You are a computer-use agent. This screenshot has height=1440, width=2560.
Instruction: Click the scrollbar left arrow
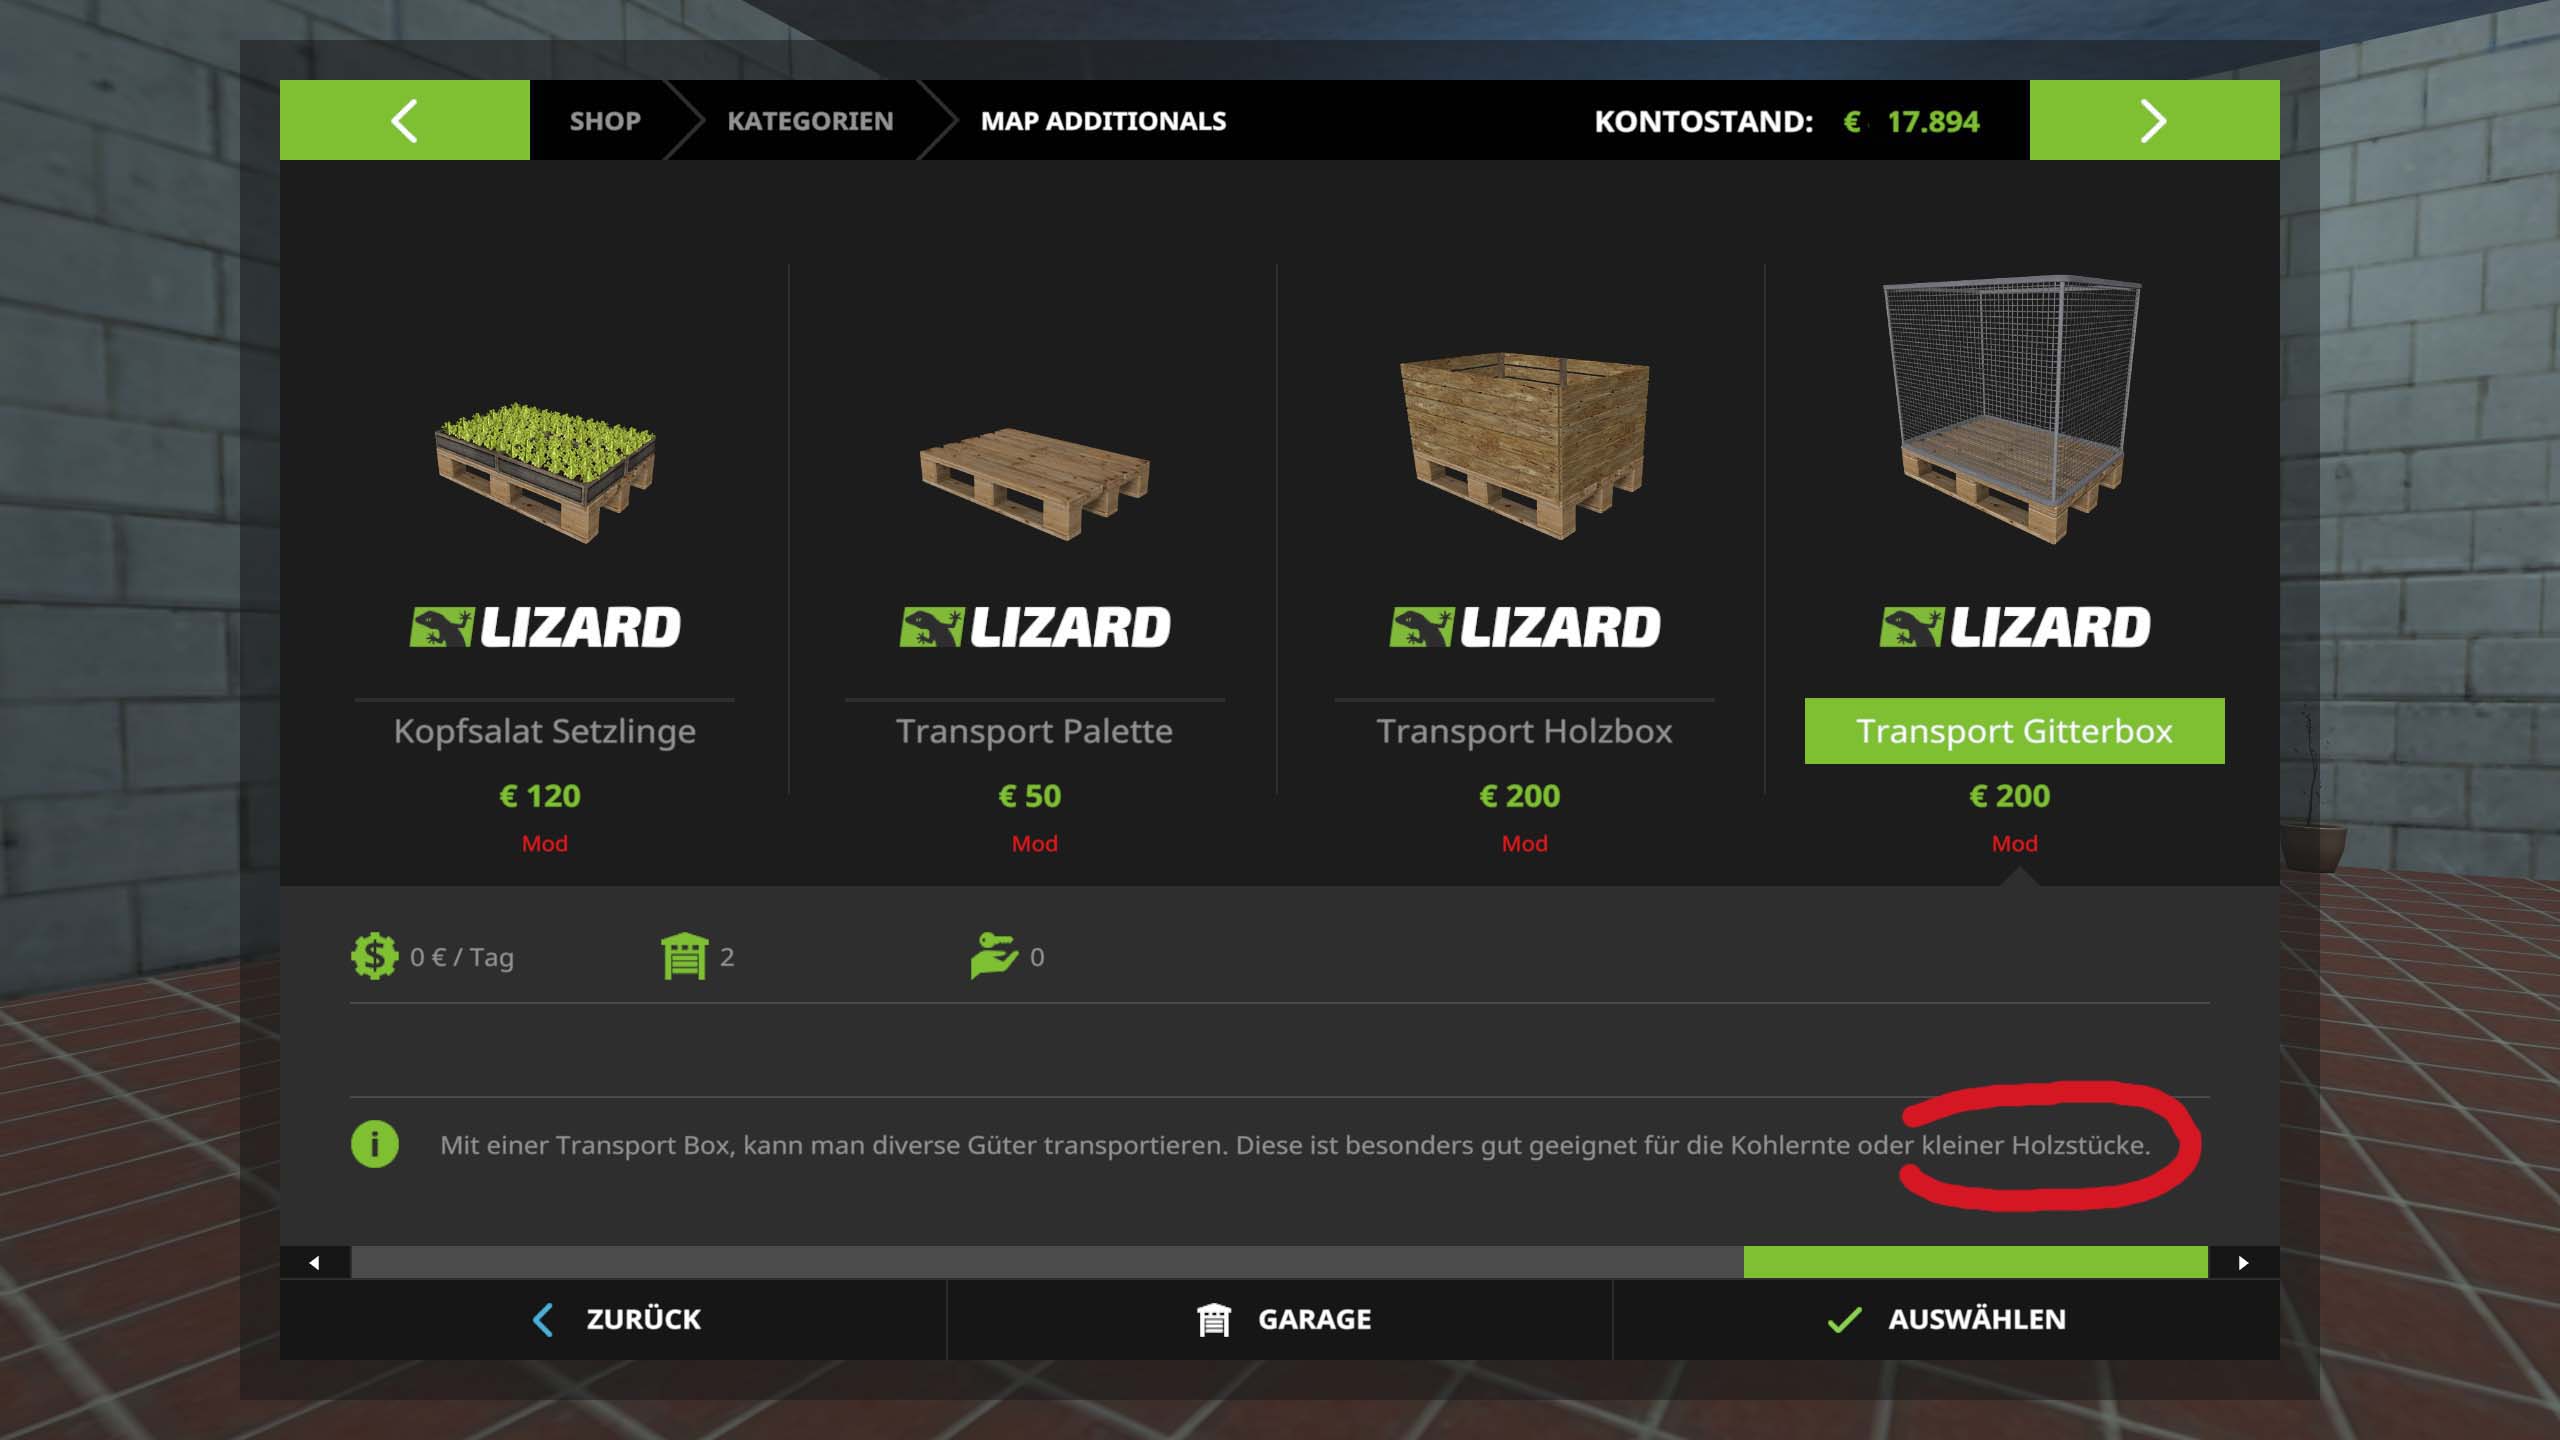point(315,1262)
